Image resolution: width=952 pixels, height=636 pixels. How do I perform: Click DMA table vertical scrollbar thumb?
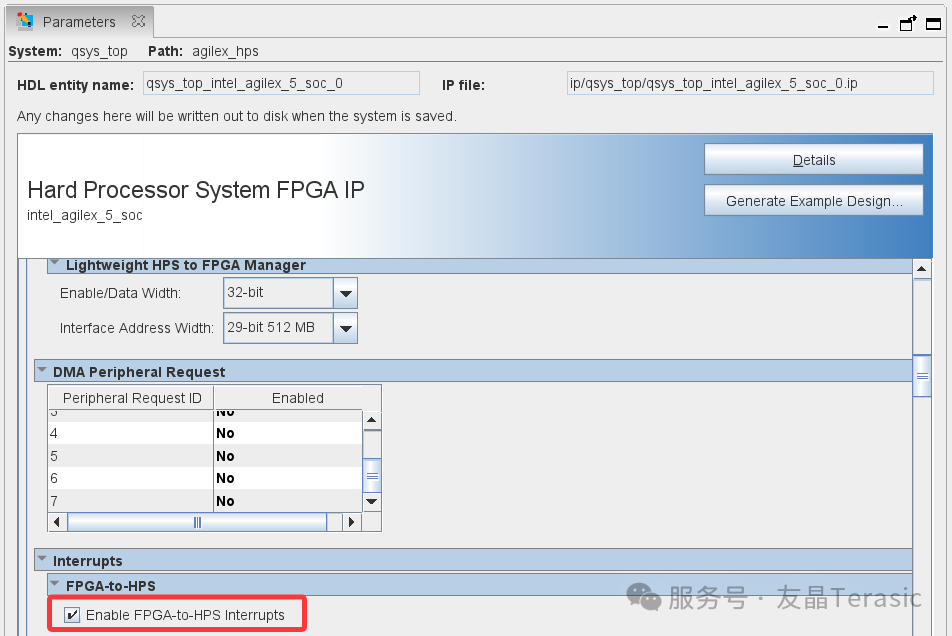pyautogui.click(x=372, y=476)
